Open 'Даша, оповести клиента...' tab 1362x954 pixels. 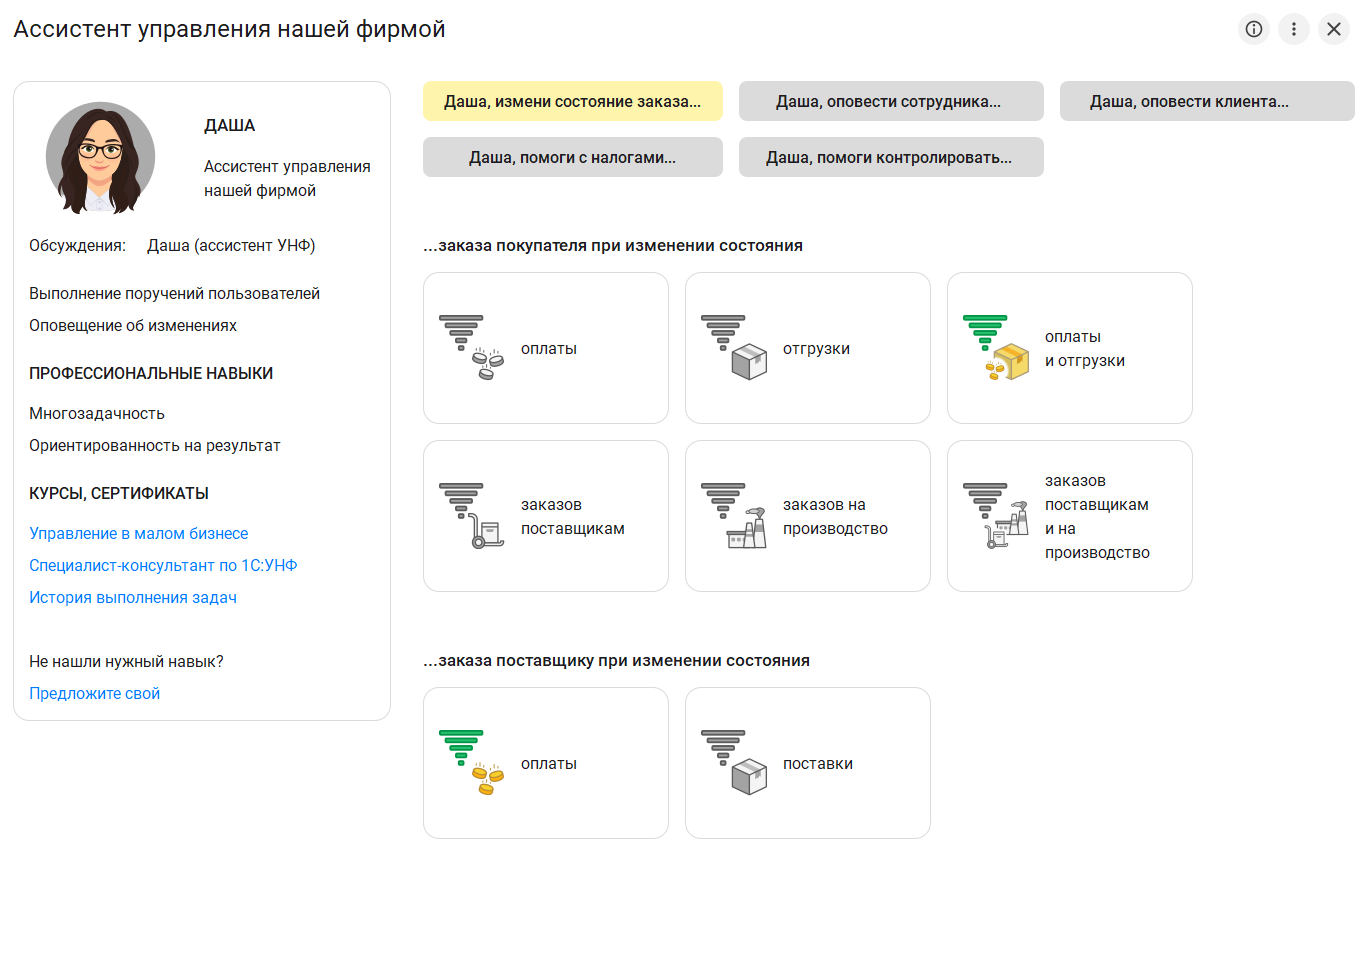(1206, 101)
